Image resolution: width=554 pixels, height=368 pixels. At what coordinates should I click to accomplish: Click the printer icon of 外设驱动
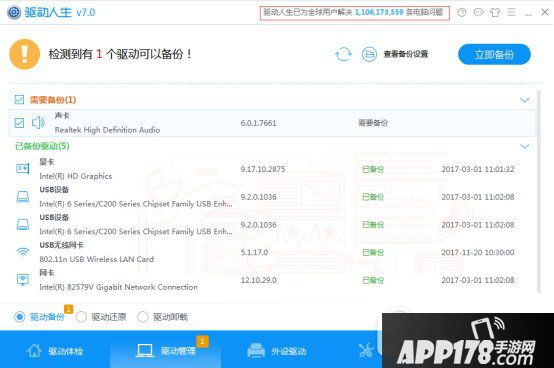[x=256, y=351]
